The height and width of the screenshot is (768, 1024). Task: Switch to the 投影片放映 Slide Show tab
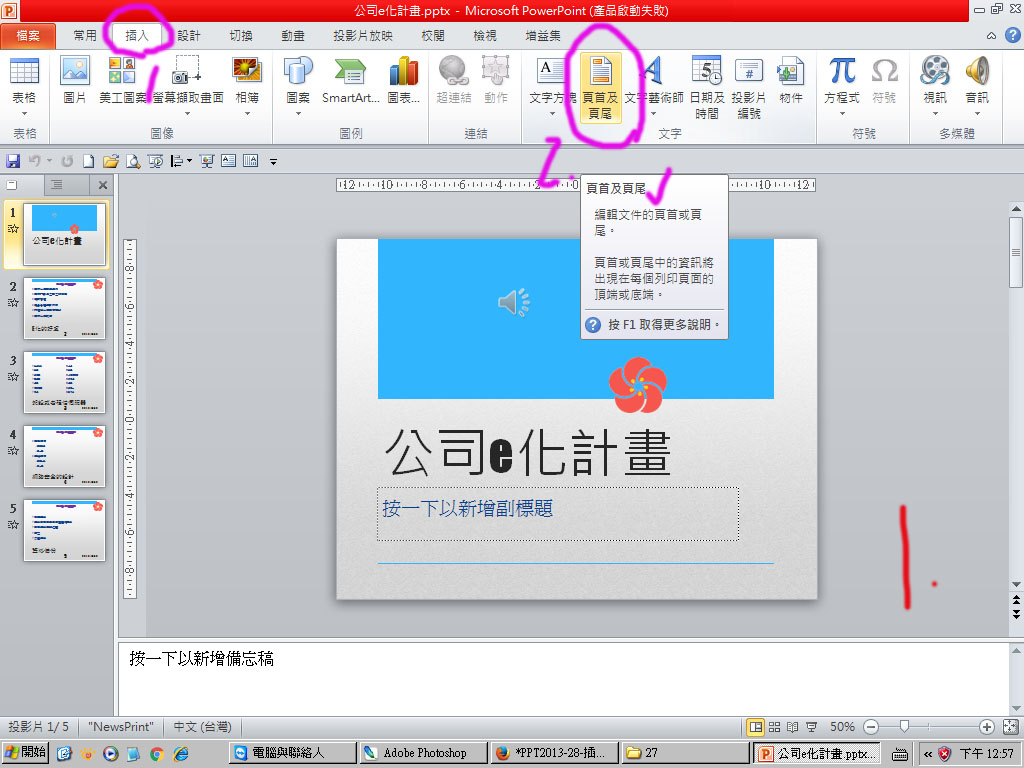(363, 35)
